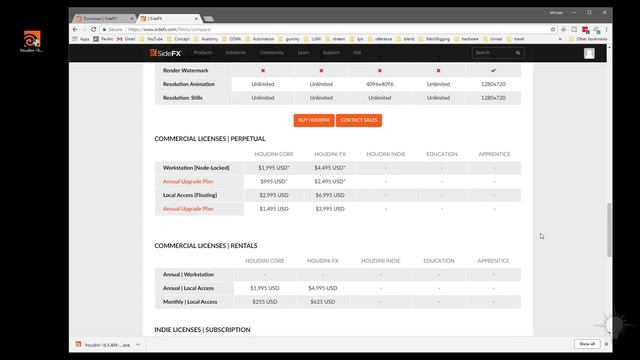Click the browser forward arrow
The image size is (640, 360).
[x=84, y=29]
